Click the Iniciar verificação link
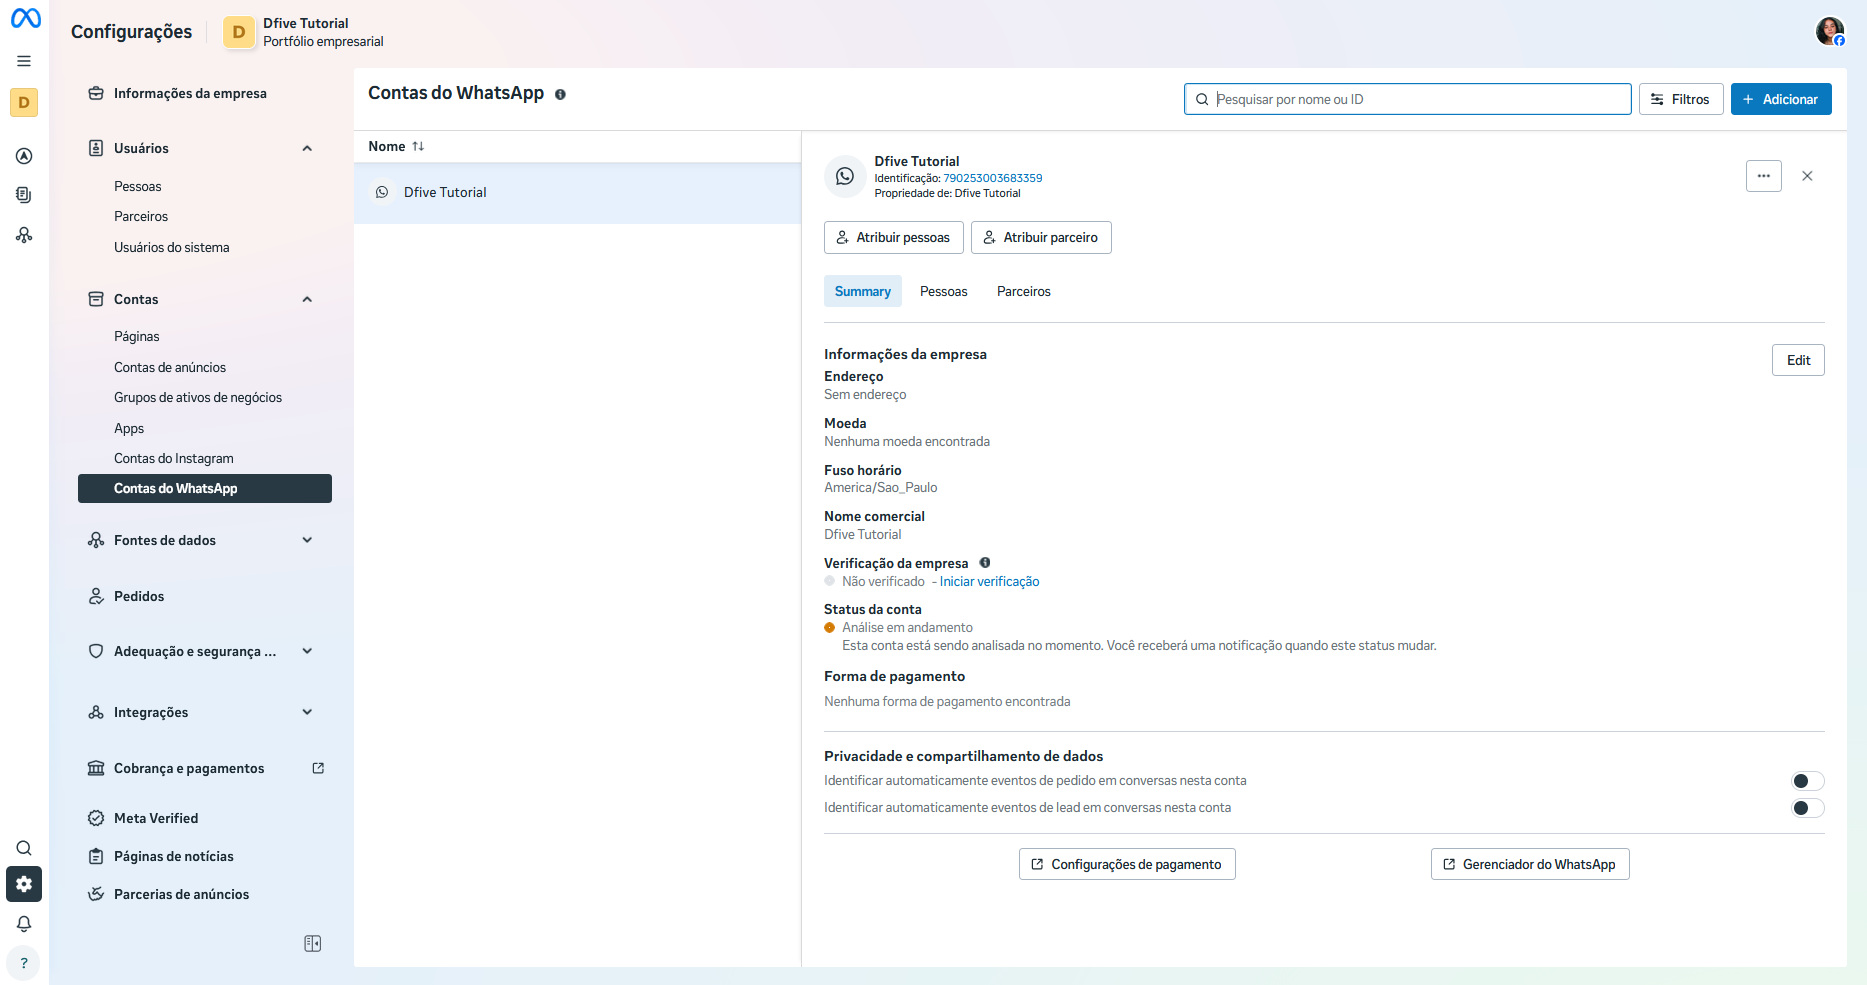Screen dimensions: 1867x985 pyautogui.click(x=989, y=582)
